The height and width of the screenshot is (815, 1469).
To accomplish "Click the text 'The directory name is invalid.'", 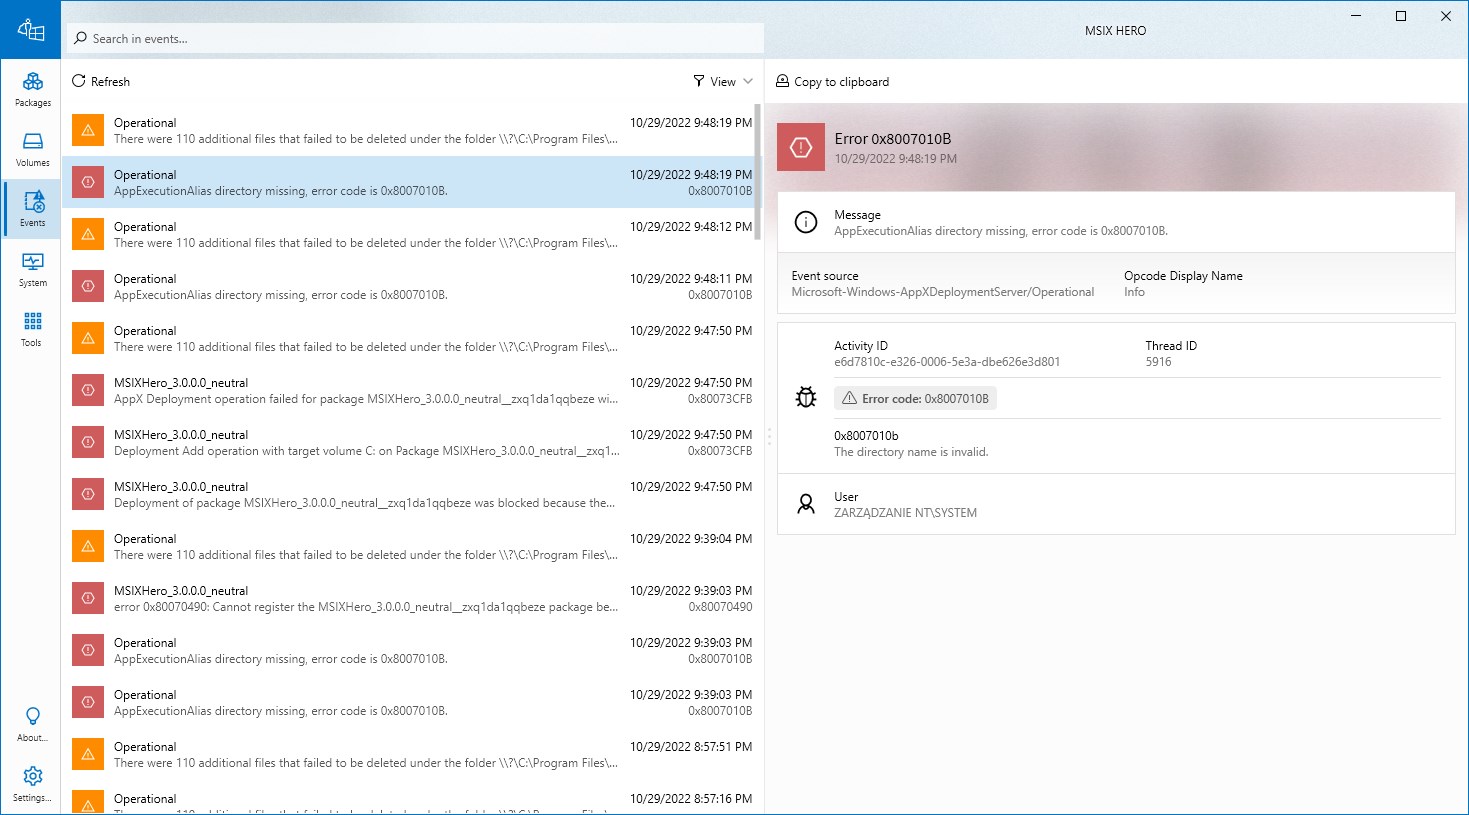I will point(911,452).
